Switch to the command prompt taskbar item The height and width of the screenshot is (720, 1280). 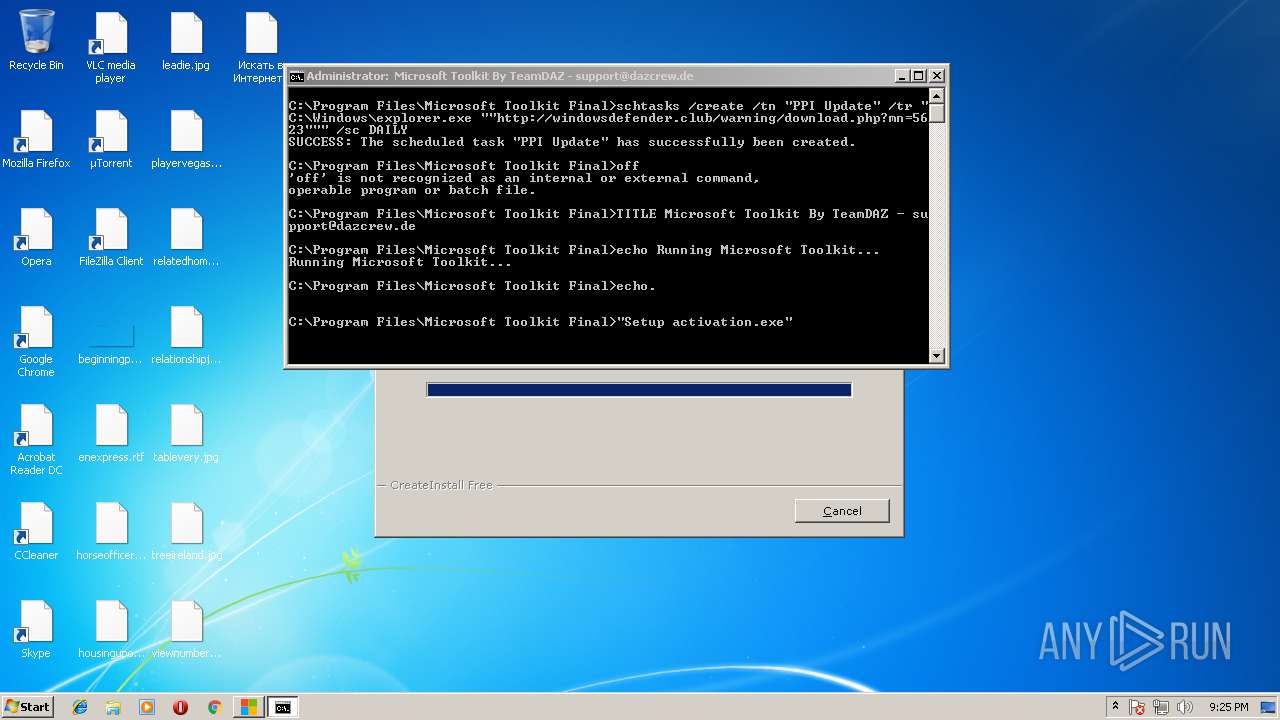click(x=283, y=707)
